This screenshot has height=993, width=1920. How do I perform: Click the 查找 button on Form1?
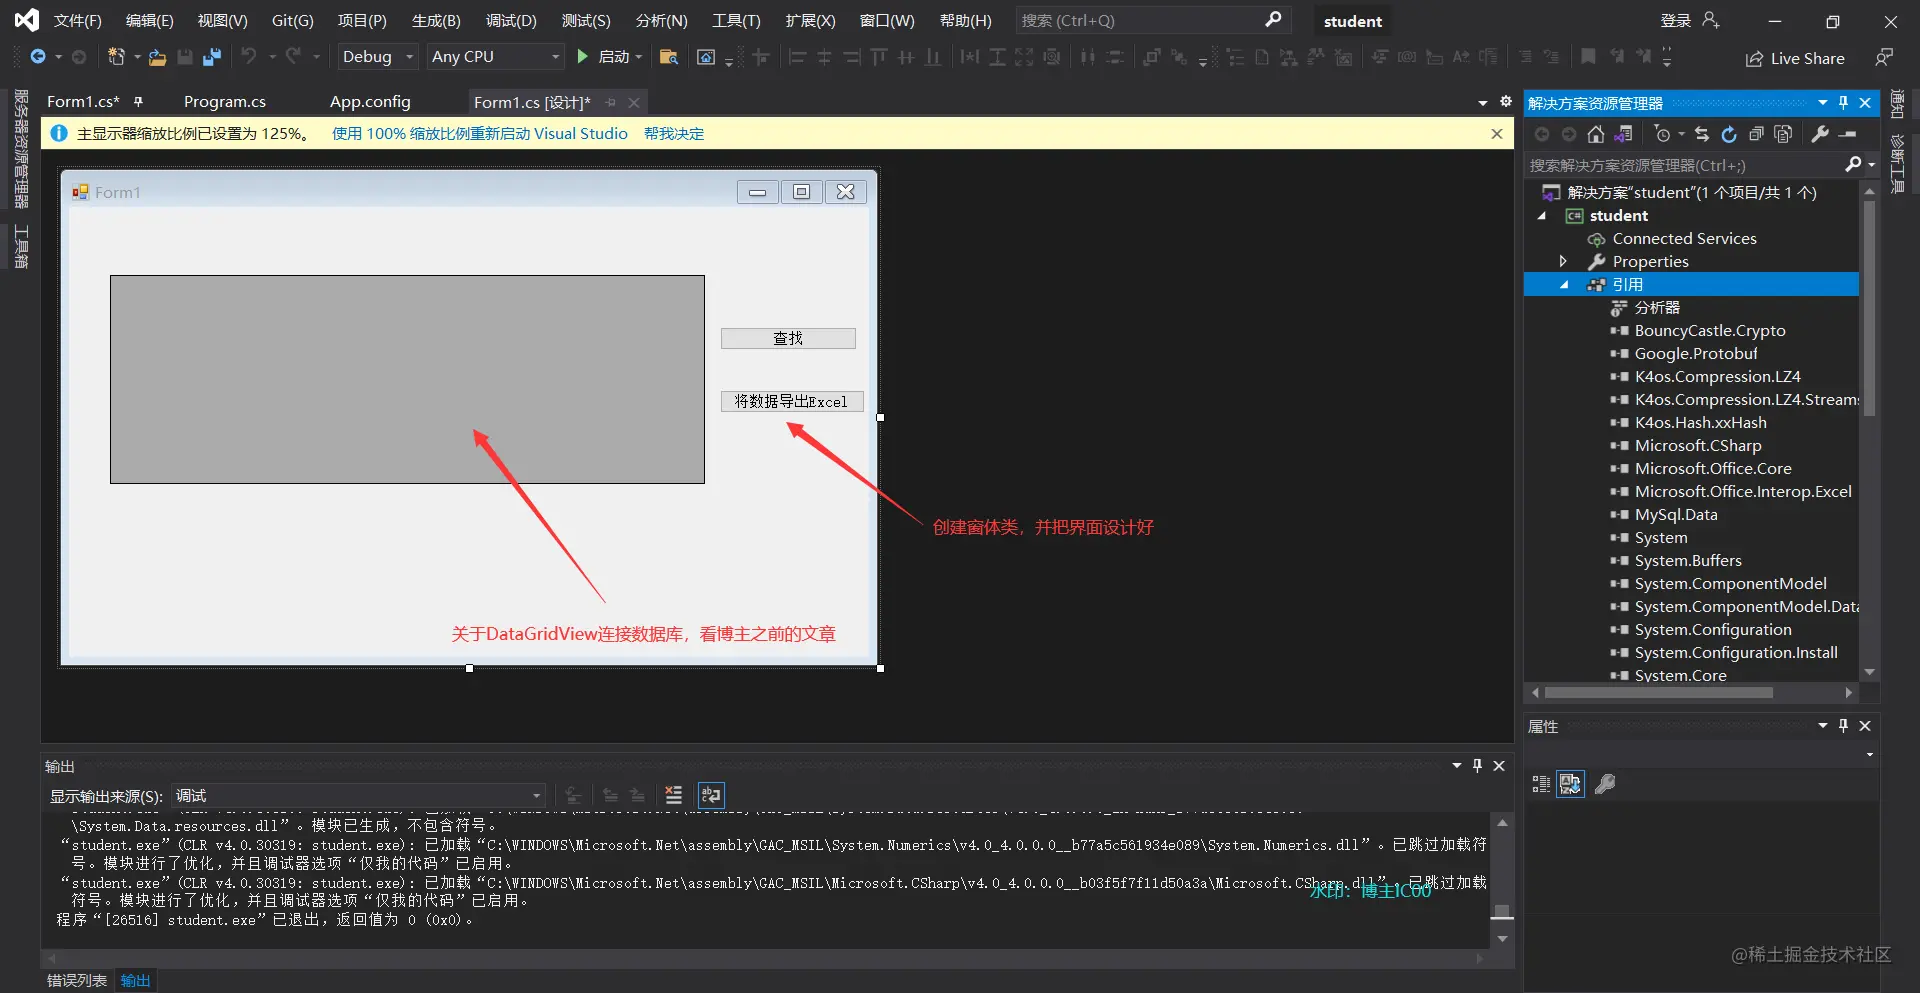click(x=788, y=338)
